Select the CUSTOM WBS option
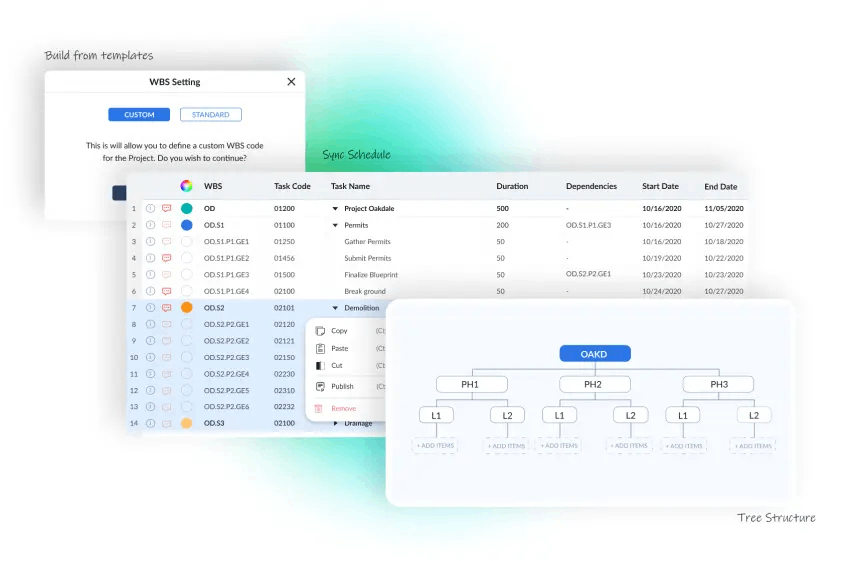This screenshot has width=860, height=561. 139,115
